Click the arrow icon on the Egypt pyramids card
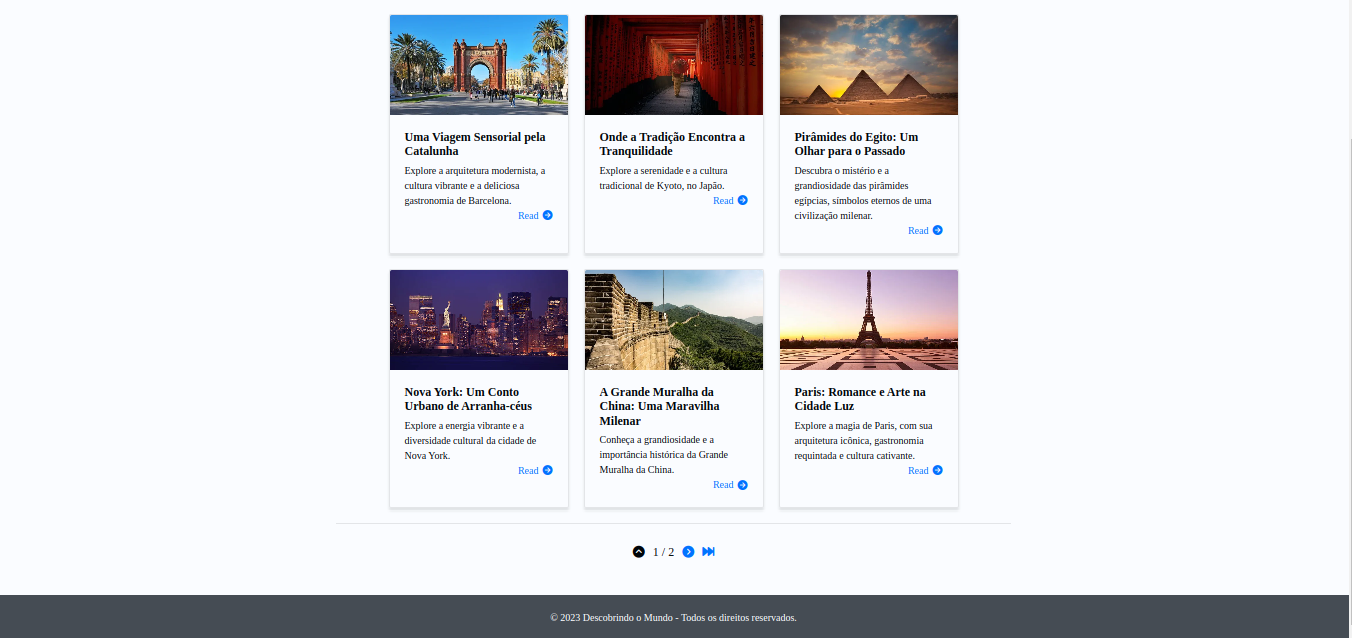This screenshot has width=1352, height=638. (x=938, y=231)
